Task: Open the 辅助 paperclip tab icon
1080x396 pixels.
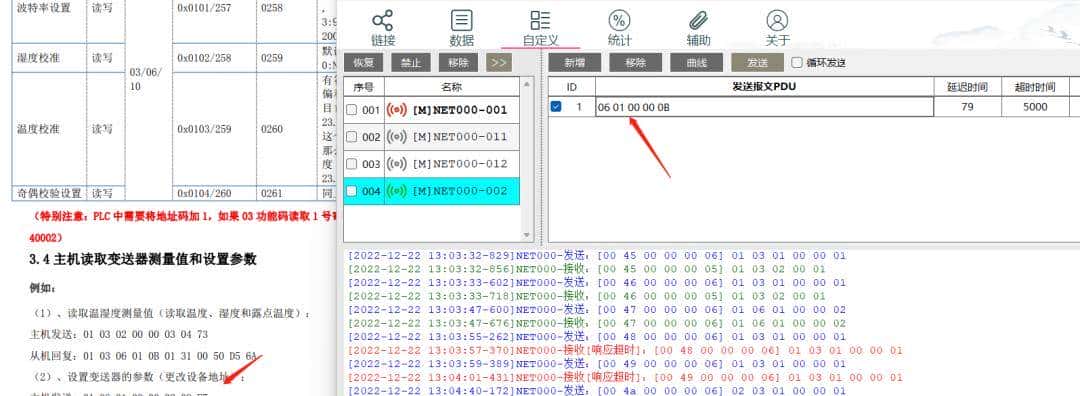Action: click(x=698, y=21)
